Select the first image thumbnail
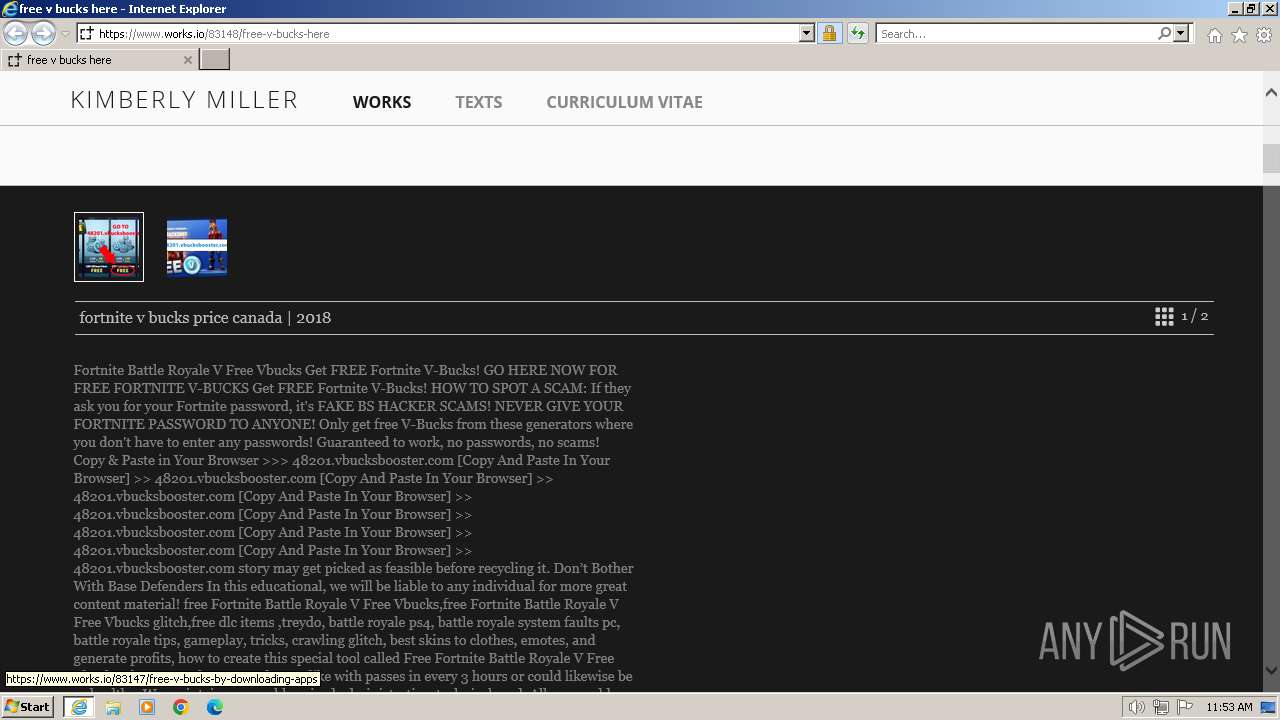 pyautogui.click(x=109, y=247)
